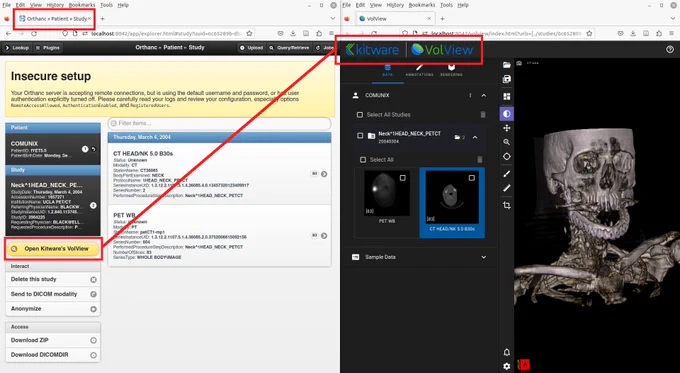Delete all studies via top trash icon
The width and height of the screenshot is (680, 373).
[x=483, y=115]
